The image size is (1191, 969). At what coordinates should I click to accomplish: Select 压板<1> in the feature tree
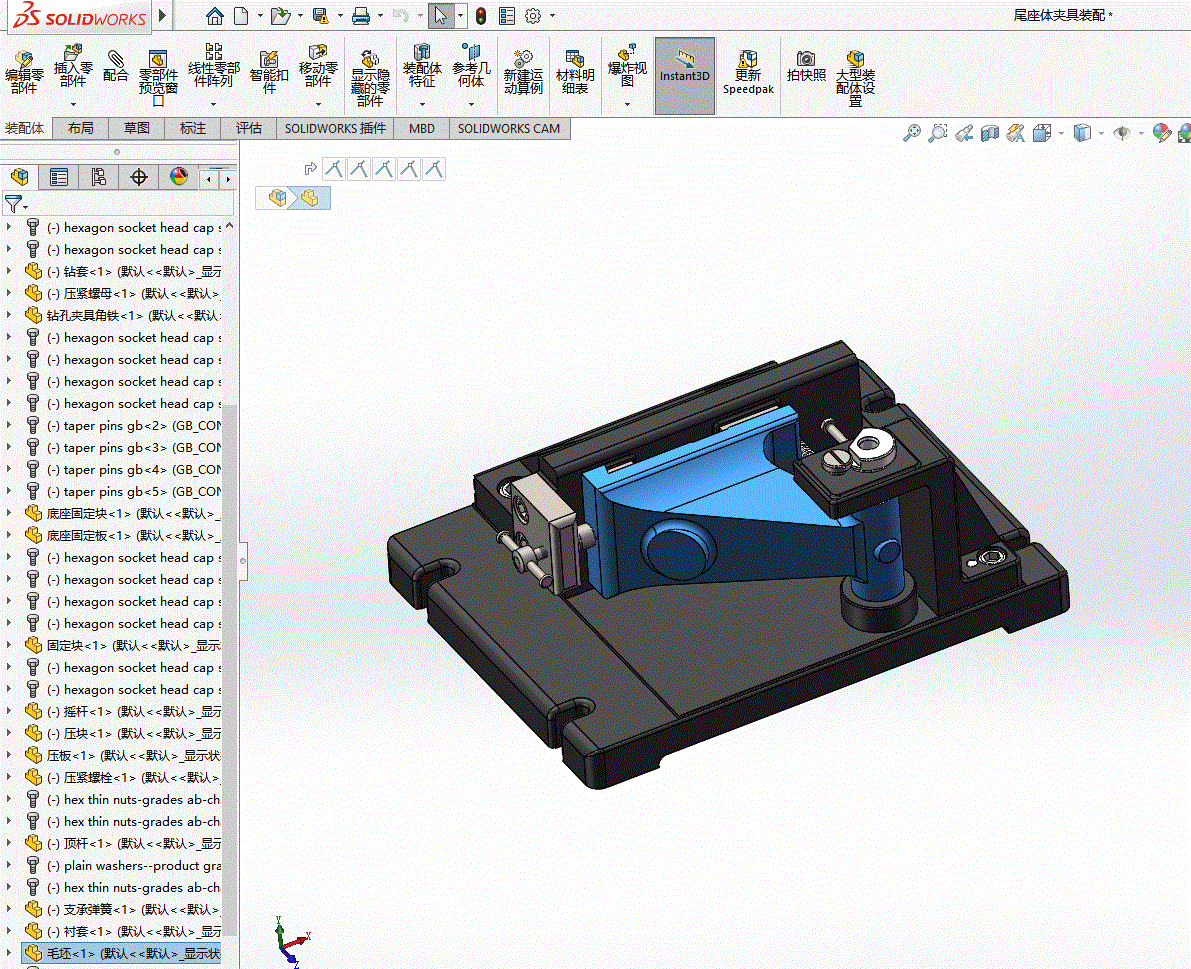122,756
